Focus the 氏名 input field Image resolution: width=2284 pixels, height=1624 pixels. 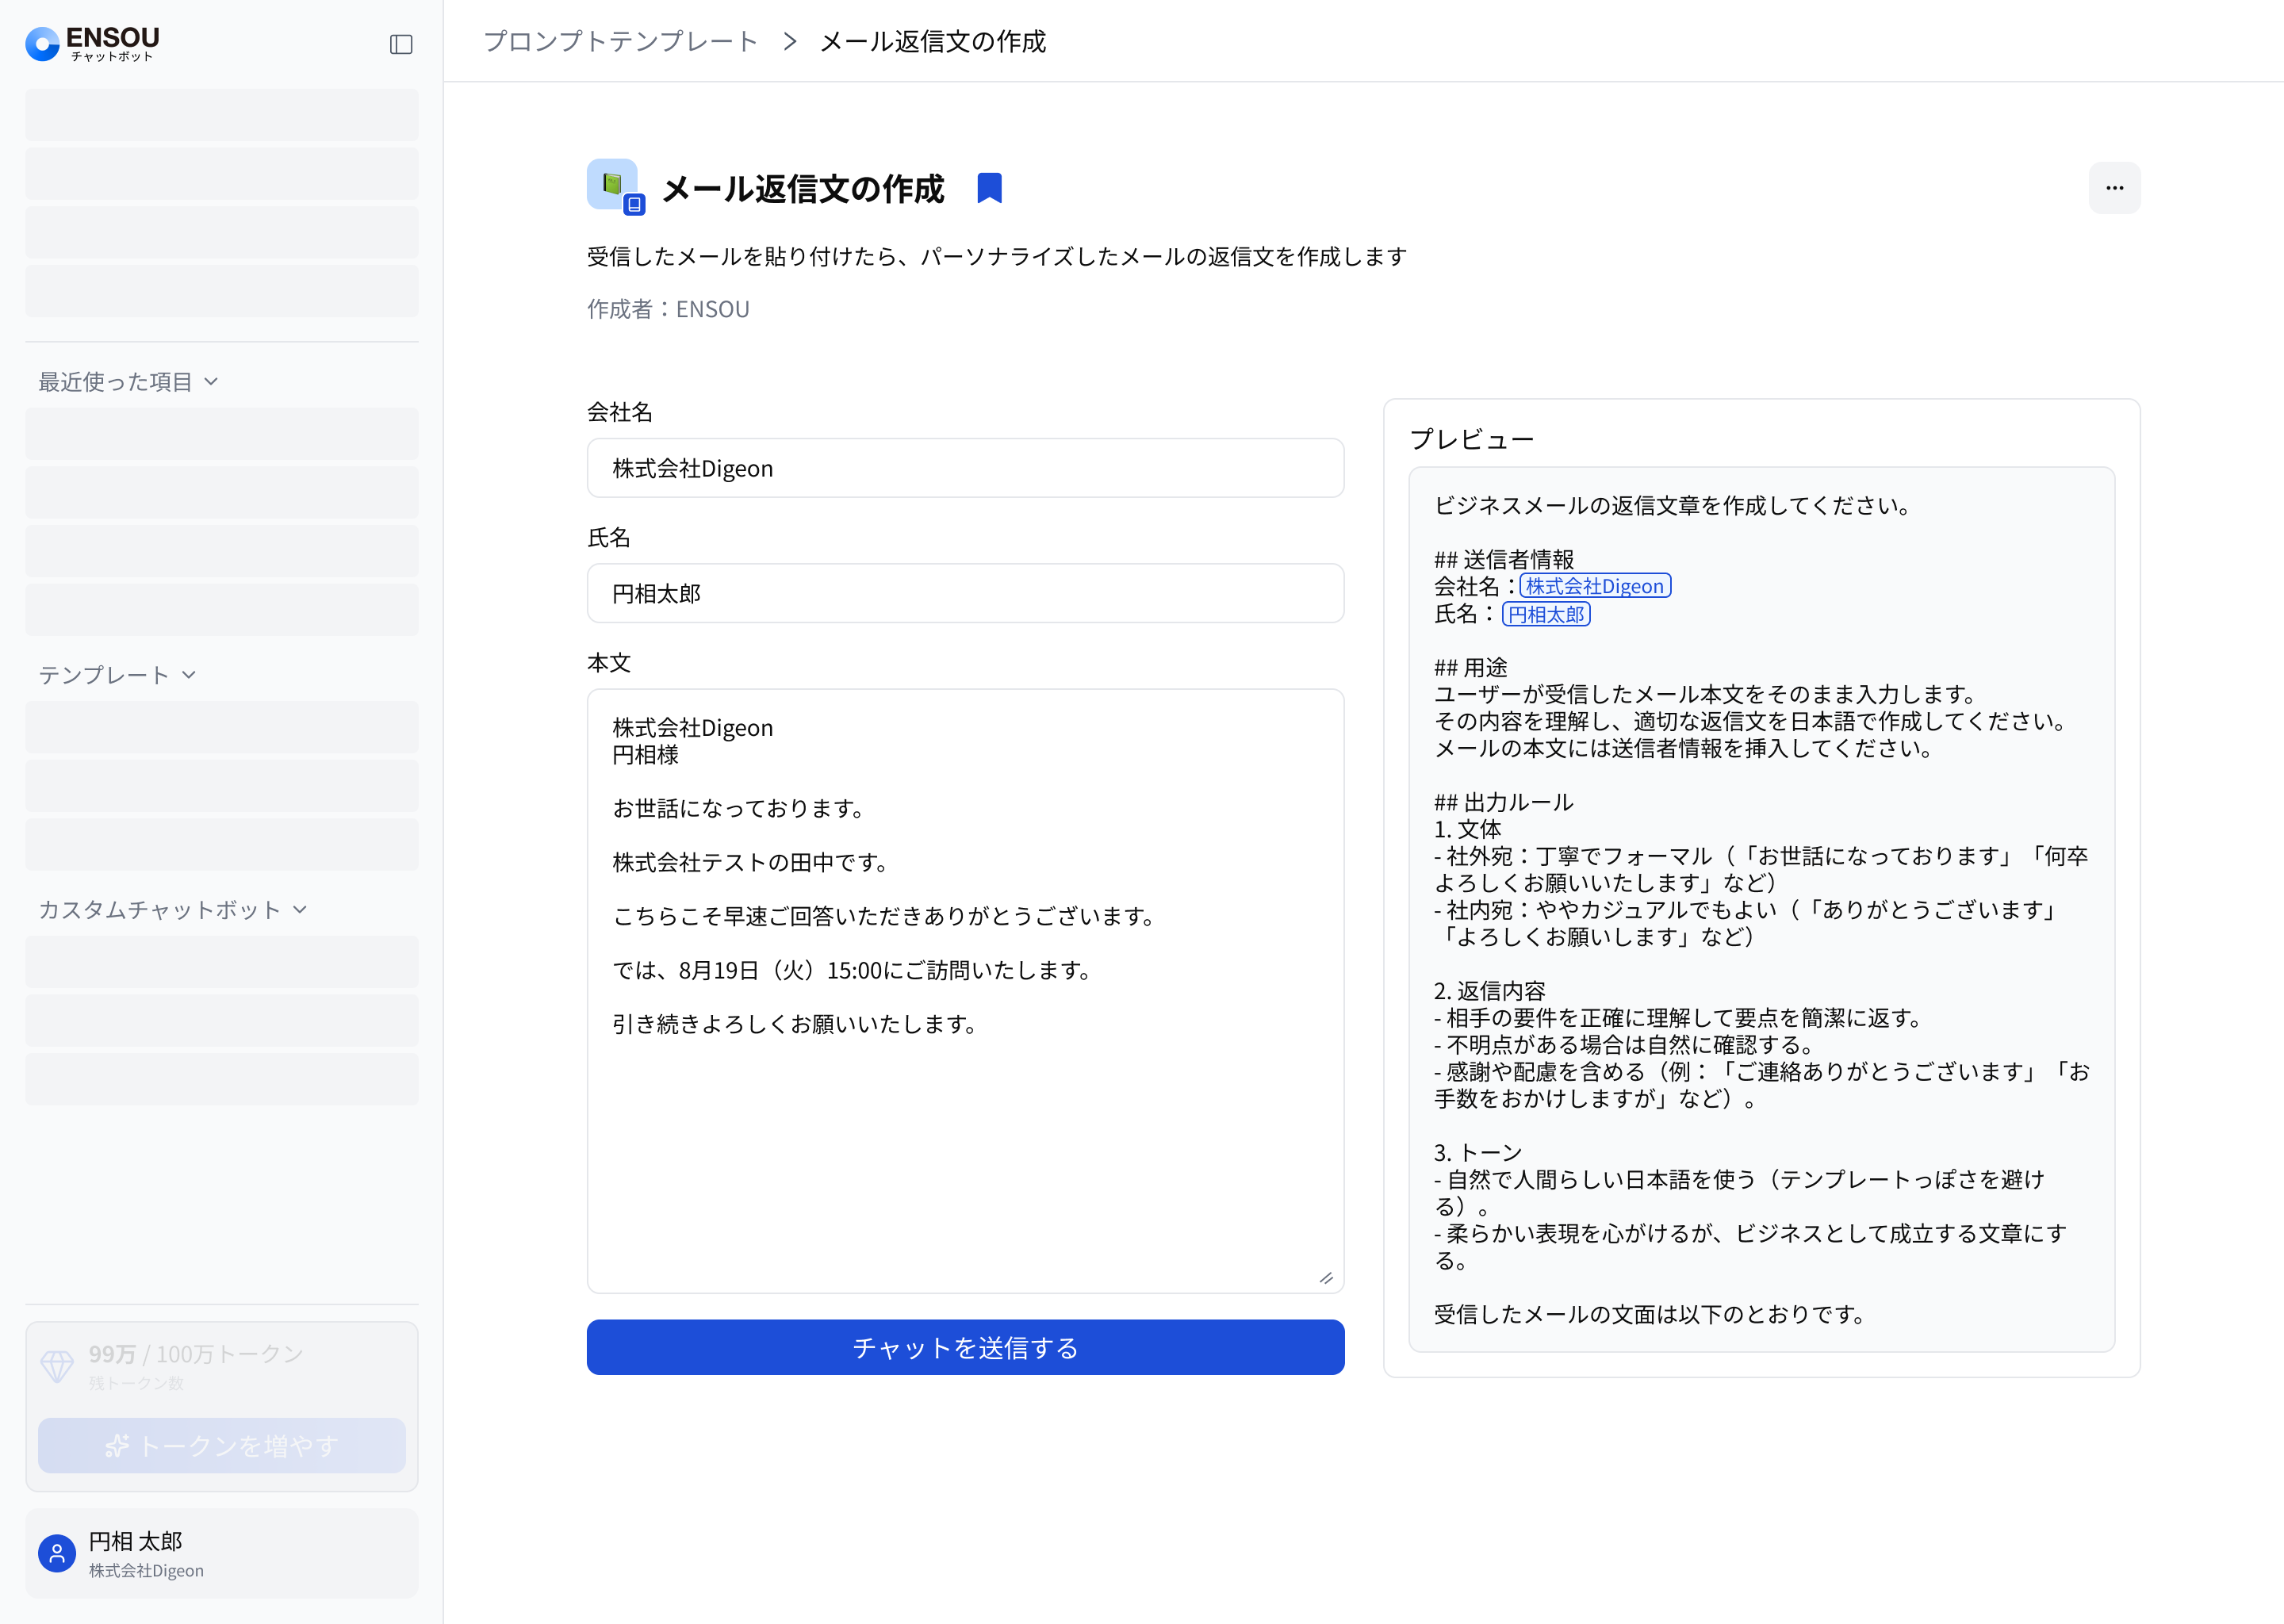pos(964,593)
